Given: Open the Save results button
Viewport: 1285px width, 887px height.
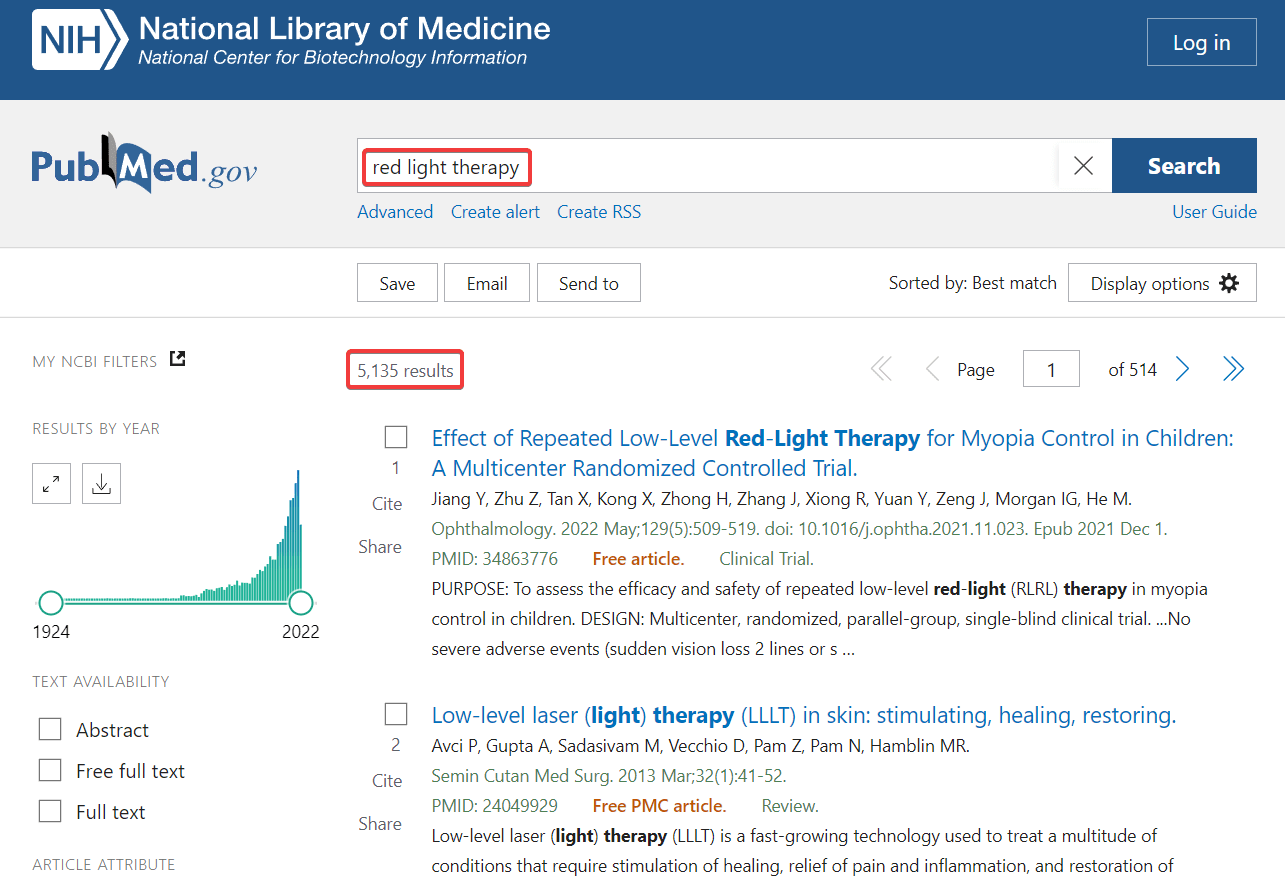Looking at the screenshot, I should click(397, 283).
